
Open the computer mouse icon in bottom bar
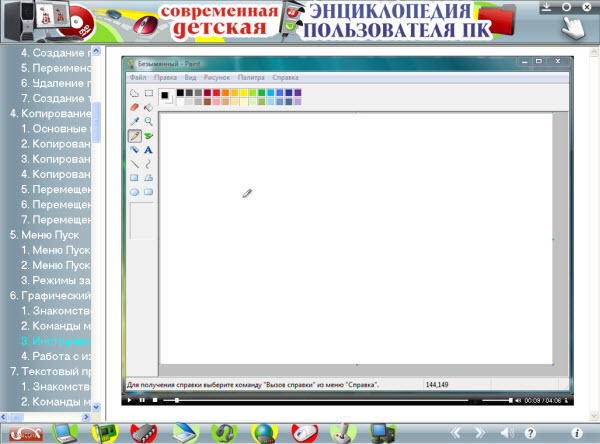305,433
